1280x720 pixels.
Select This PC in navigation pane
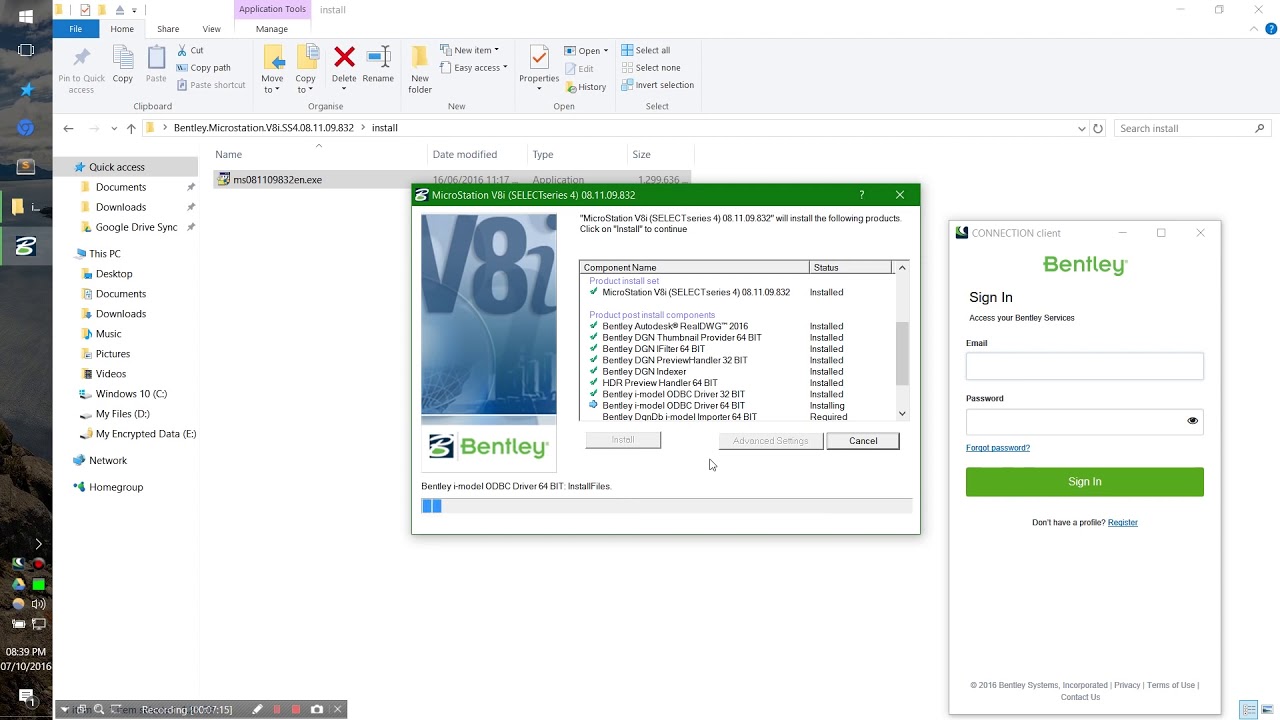tap(104, 254)
